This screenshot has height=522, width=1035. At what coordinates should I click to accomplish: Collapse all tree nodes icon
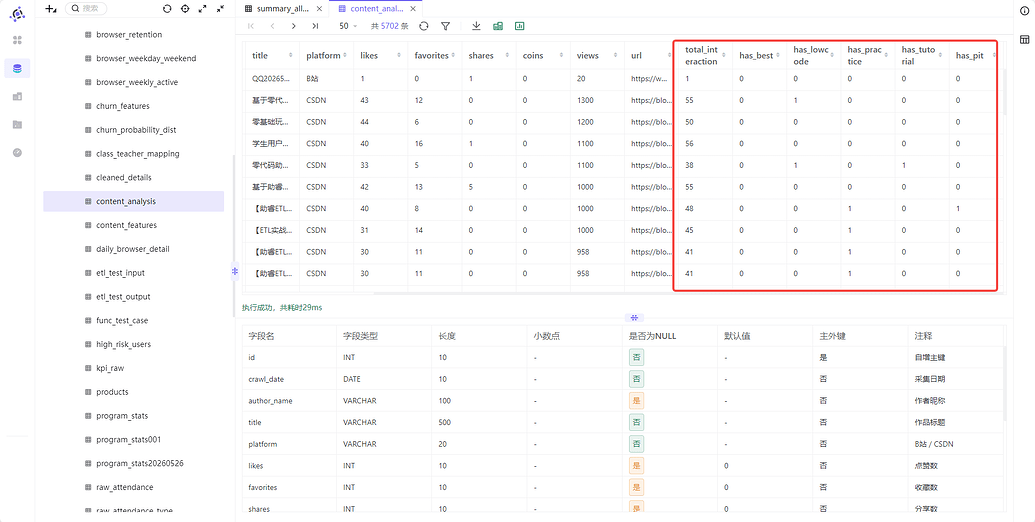click(220, 9)
